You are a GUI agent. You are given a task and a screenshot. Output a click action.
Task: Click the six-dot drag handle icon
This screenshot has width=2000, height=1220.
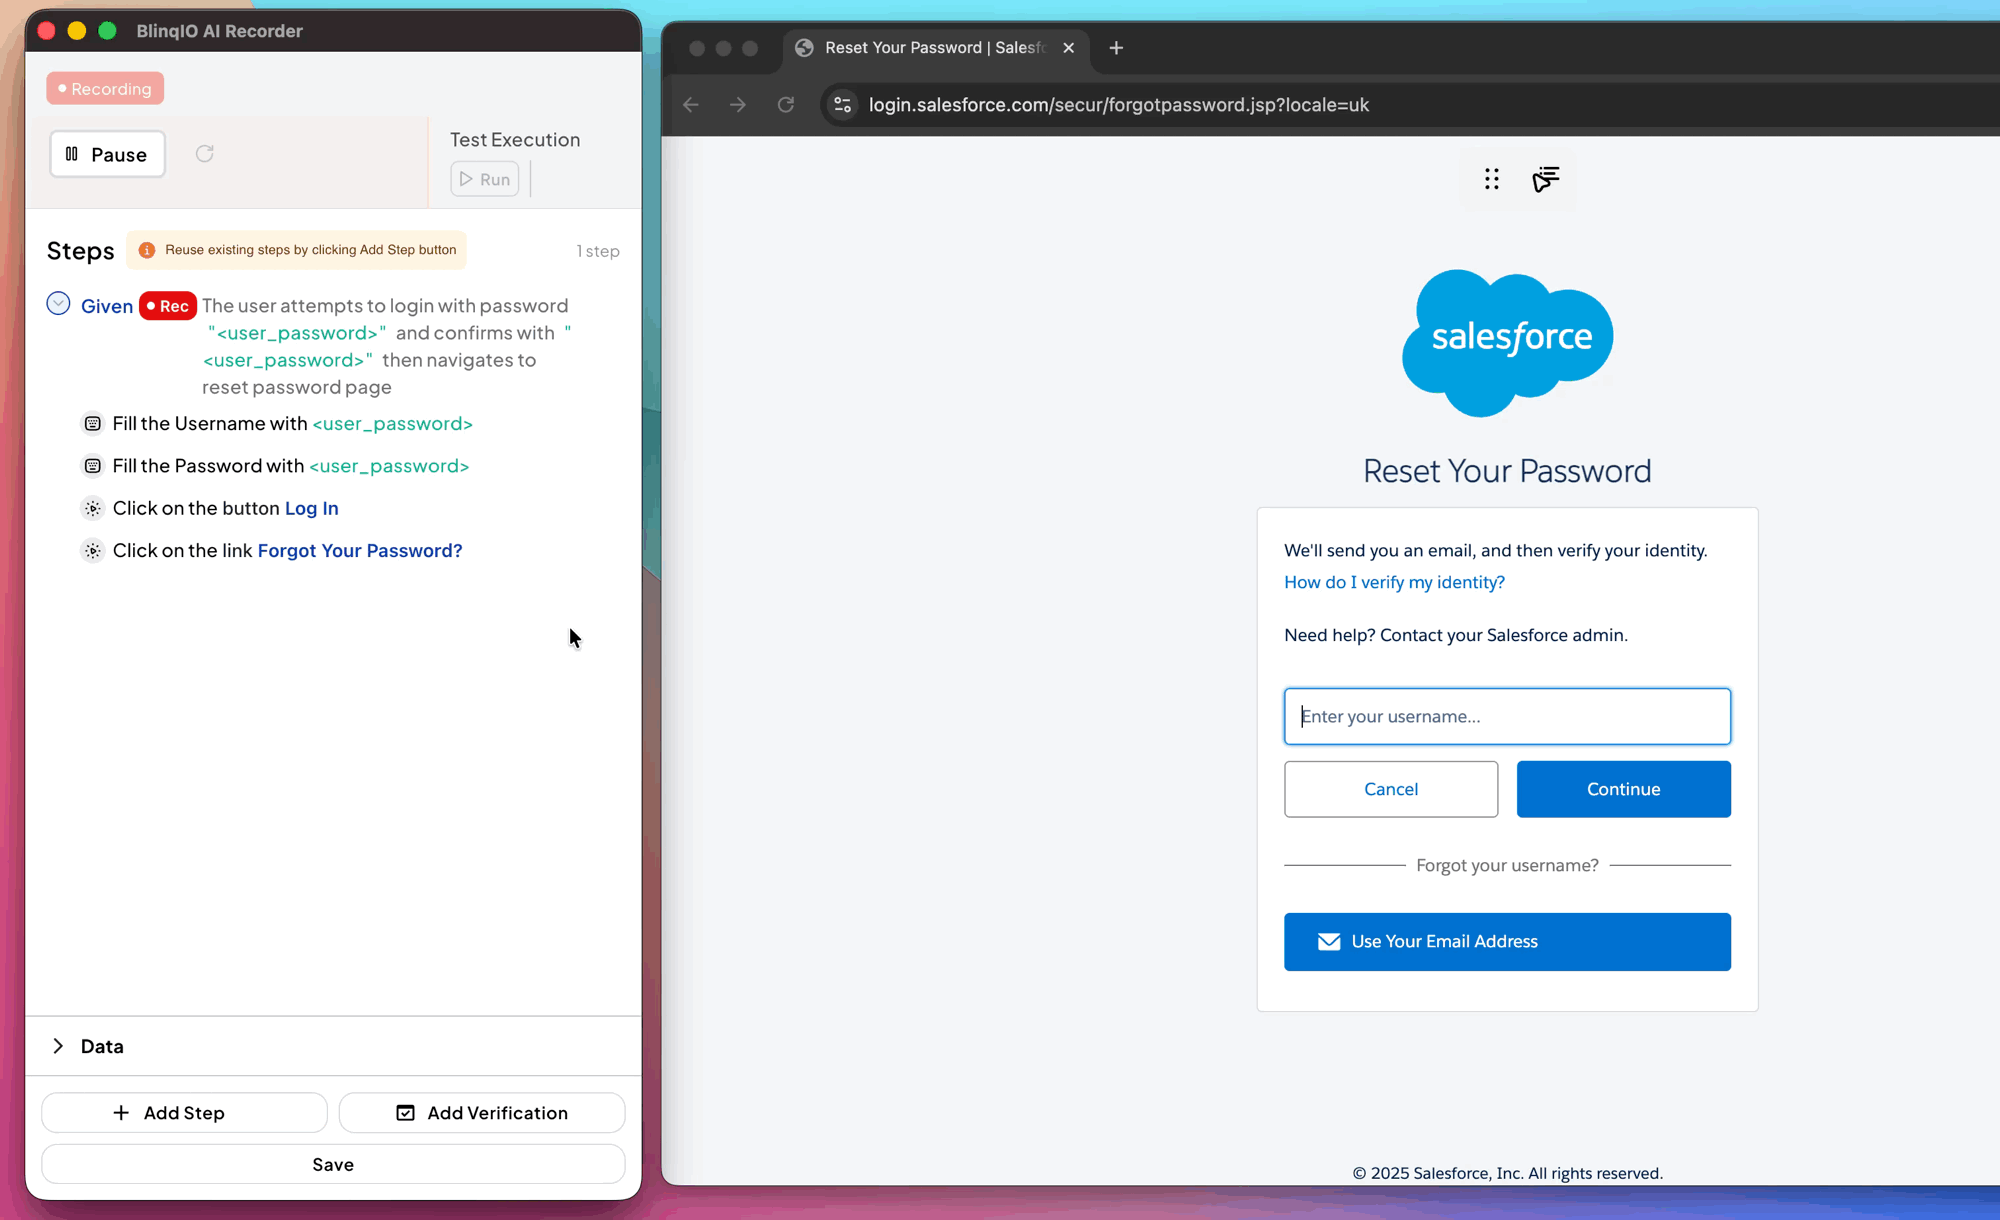[x=1491, y=179]
